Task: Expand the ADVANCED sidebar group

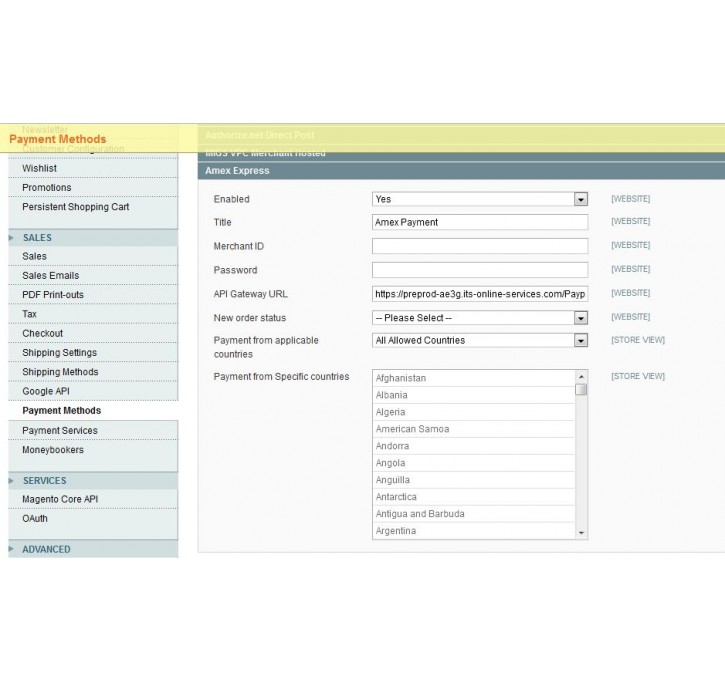Action: coord(92,549)
